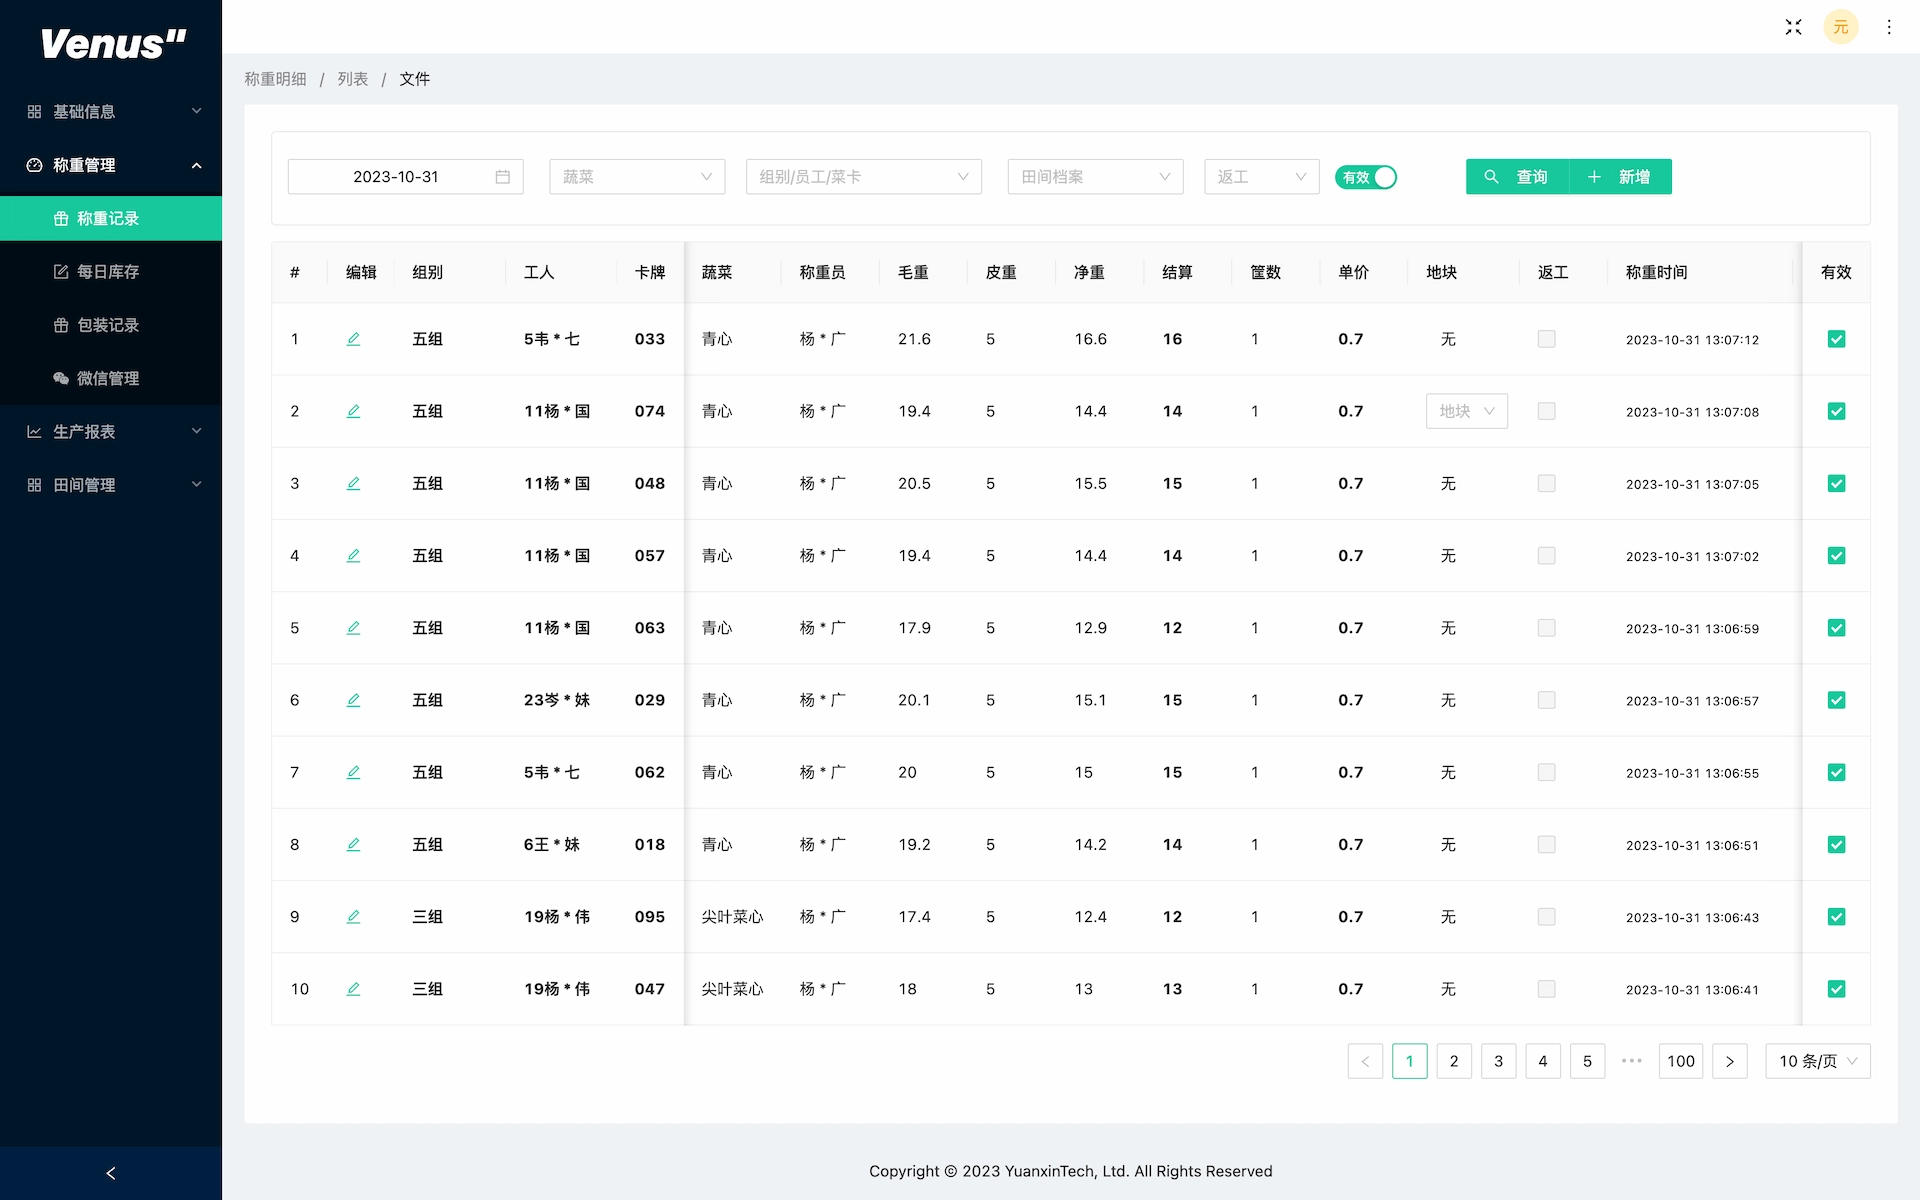Click the edit pencil icon in row 3
The height and width of the screenshot is (1200, 1920).
353,483
